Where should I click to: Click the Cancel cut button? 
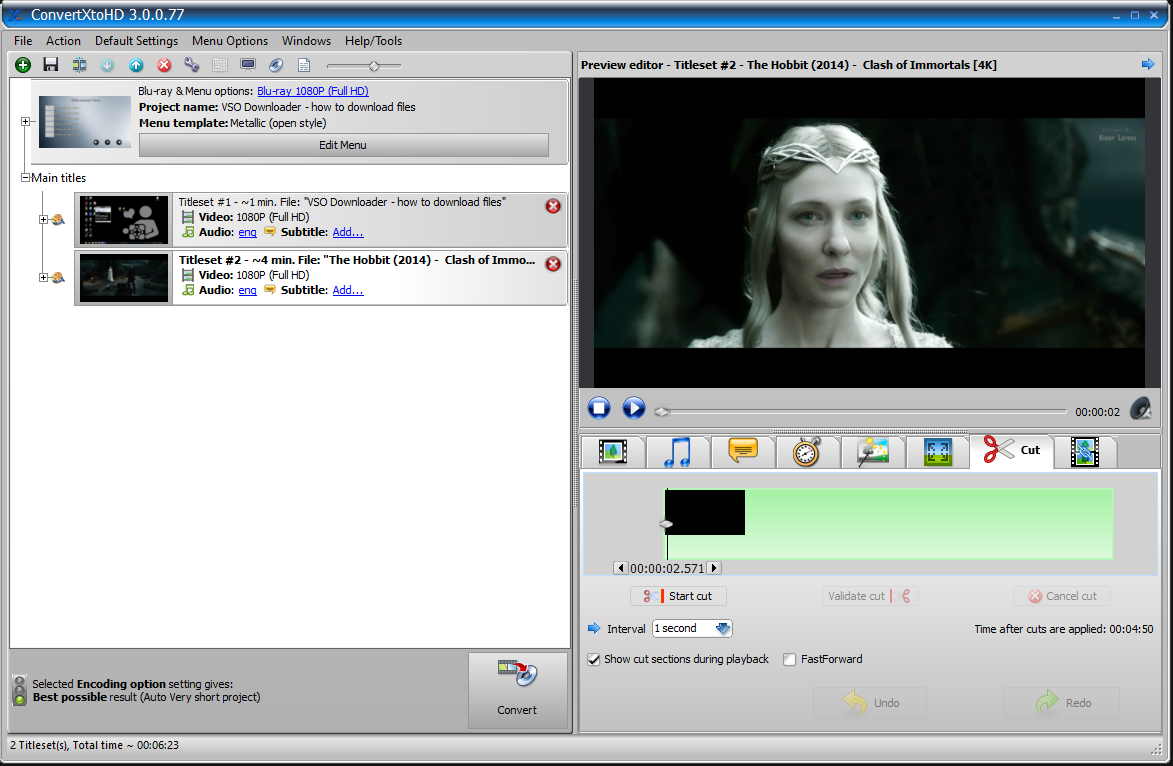tap(1062, 596)
